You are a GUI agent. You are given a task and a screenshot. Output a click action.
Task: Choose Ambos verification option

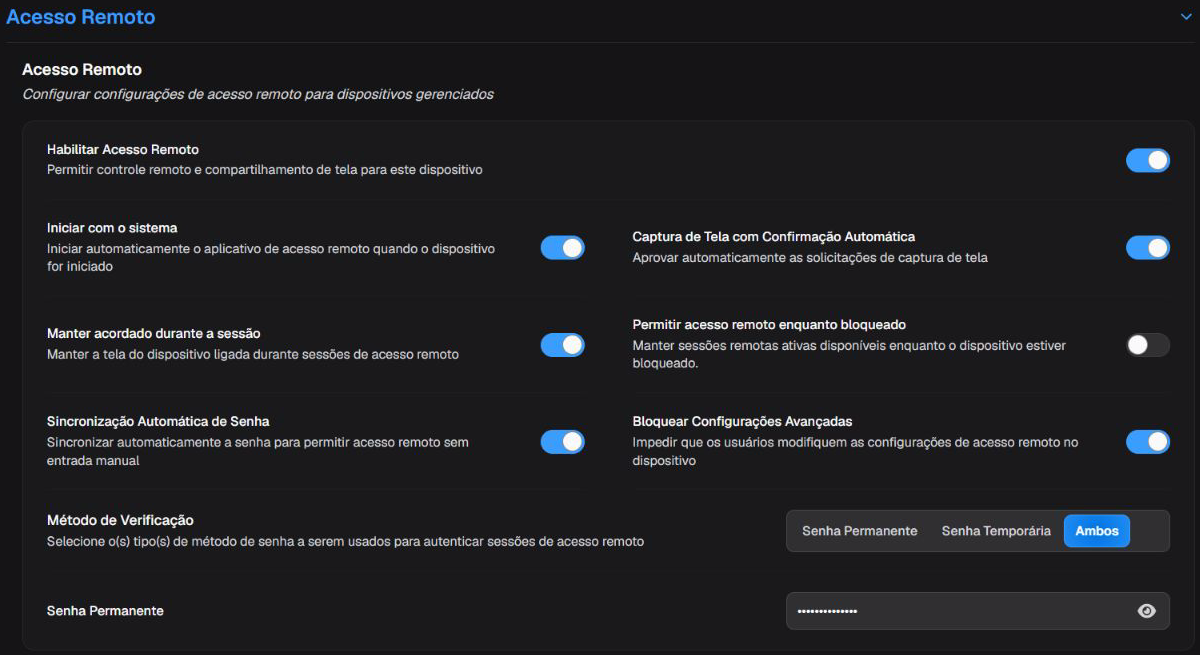click(x=1097, y=531)
